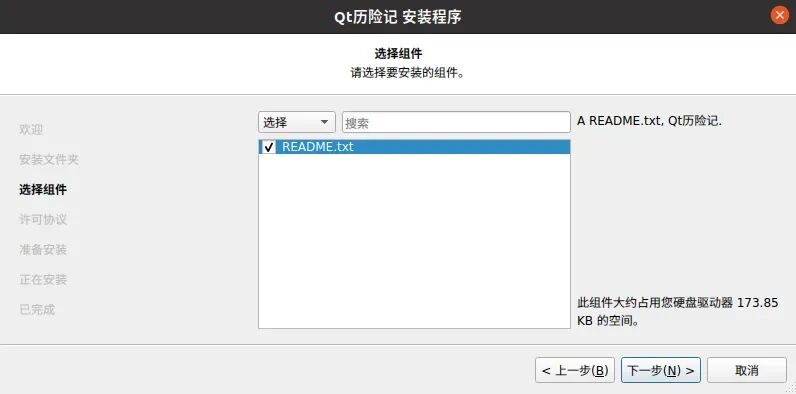796x394 pixels.
Task: Focus the 搜索 search field
Action: 456,122
